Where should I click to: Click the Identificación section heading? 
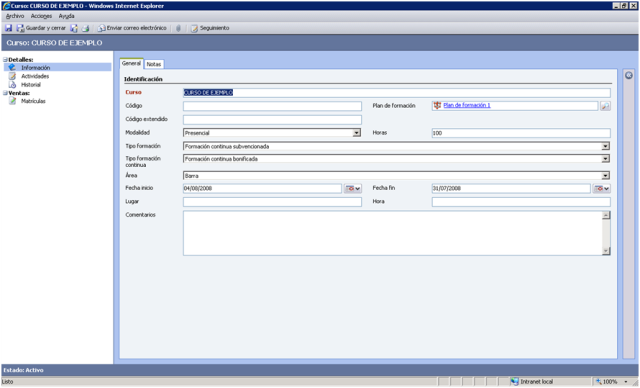click(x=143, y=79)
